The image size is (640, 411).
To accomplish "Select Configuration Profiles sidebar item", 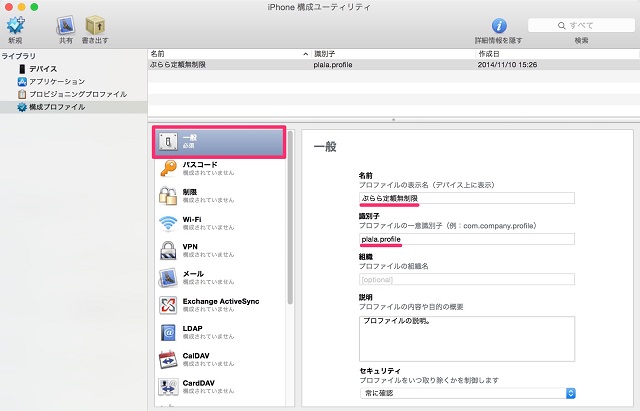I will [x=73, y=107].
